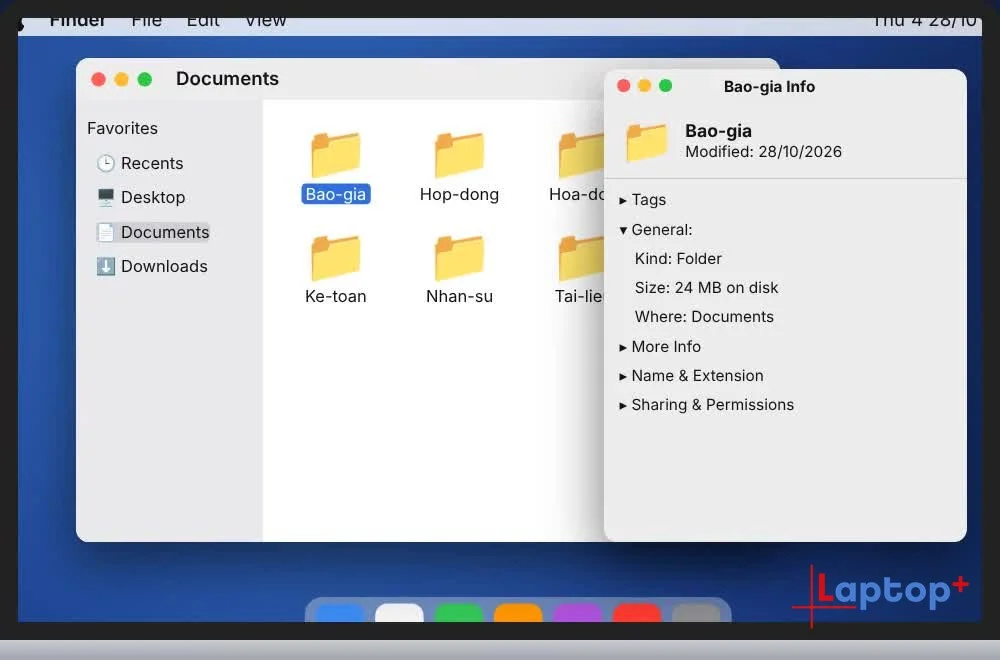Expand the Tags section
1000x660 pixels.
(623, 200)
